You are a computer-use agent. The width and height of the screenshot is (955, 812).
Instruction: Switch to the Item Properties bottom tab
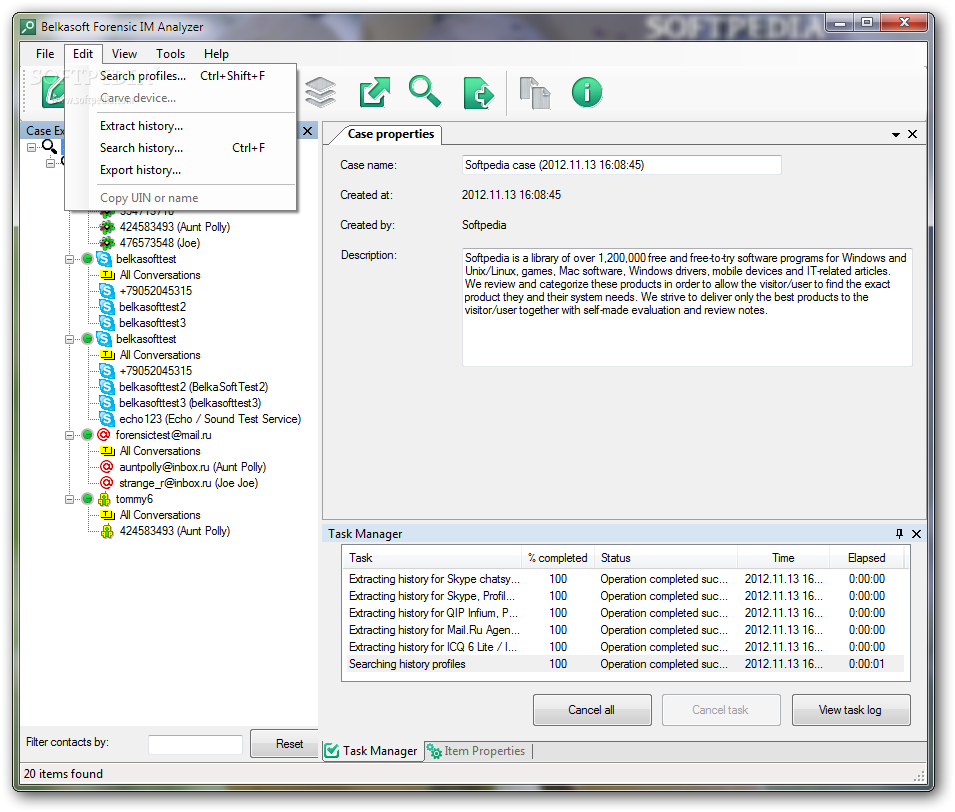click(477, 750)
